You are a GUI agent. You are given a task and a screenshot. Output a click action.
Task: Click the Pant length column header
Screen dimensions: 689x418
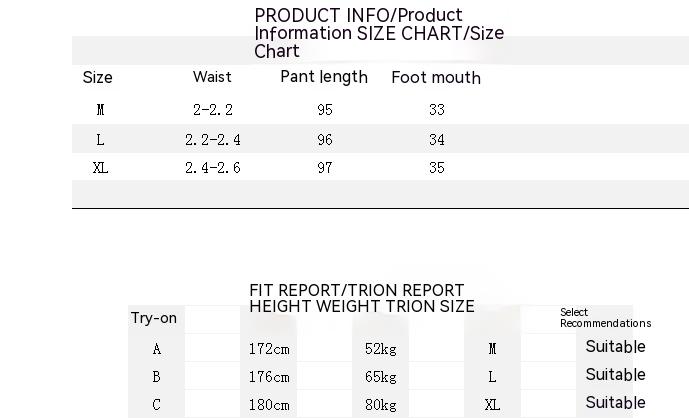pyautogui.click(x=324, y=77)
